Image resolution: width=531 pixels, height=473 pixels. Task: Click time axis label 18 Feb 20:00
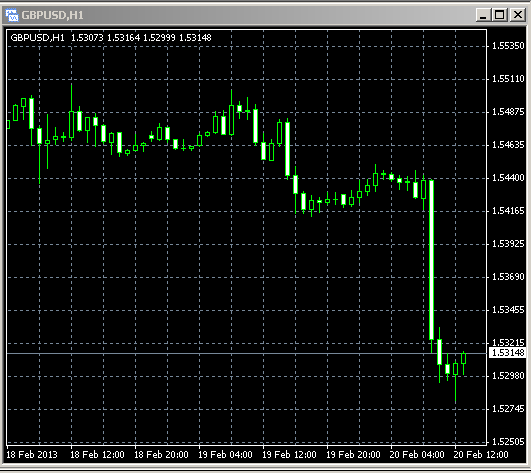click(161, 455)
